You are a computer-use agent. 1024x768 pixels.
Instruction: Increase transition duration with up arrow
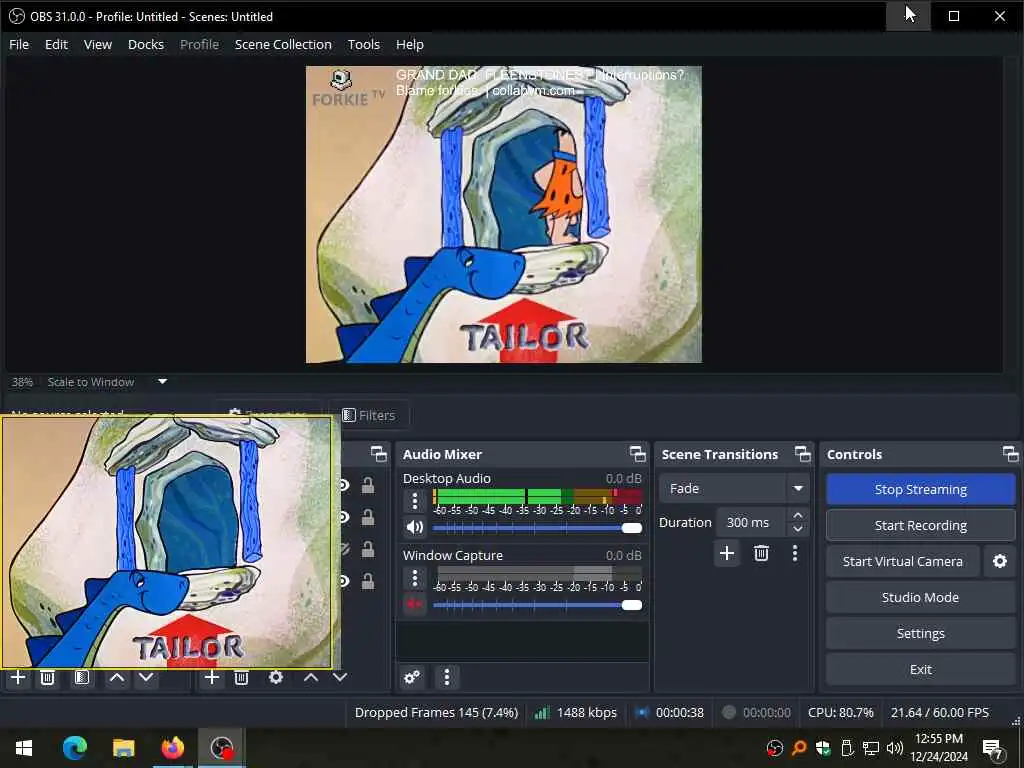(x=798, y=515)
